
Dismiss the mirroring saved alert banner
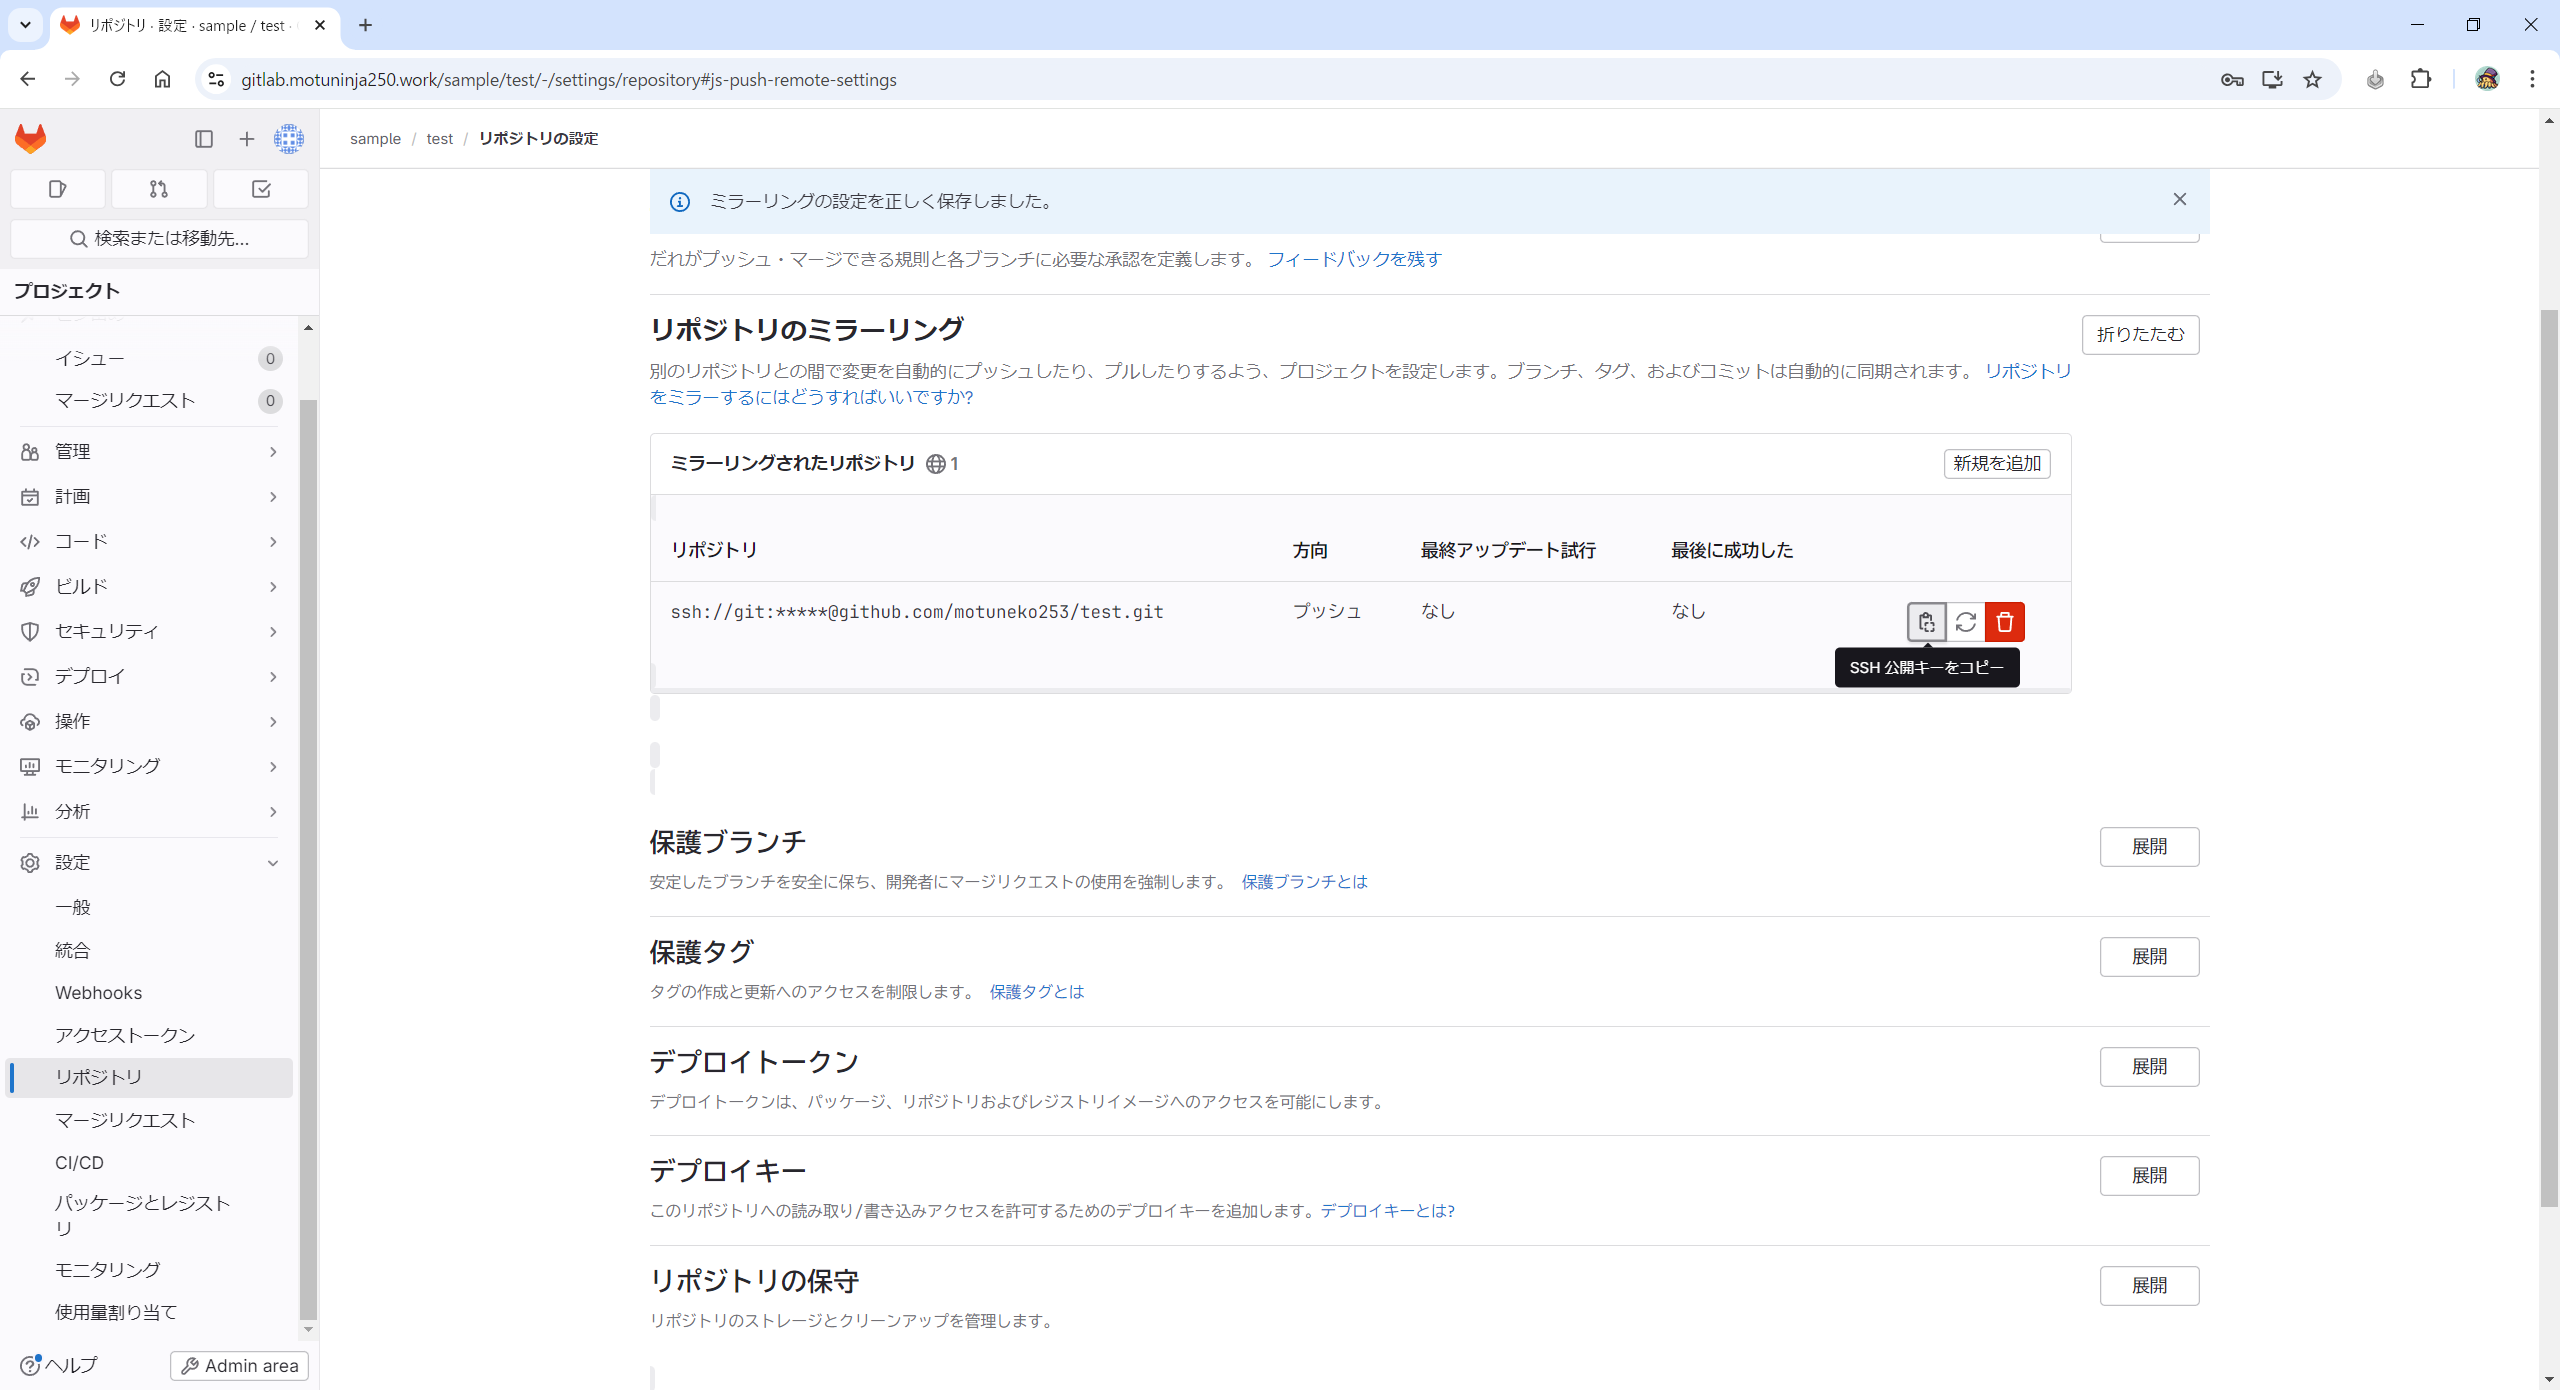pyautogui.click(x=2180, y=200)
